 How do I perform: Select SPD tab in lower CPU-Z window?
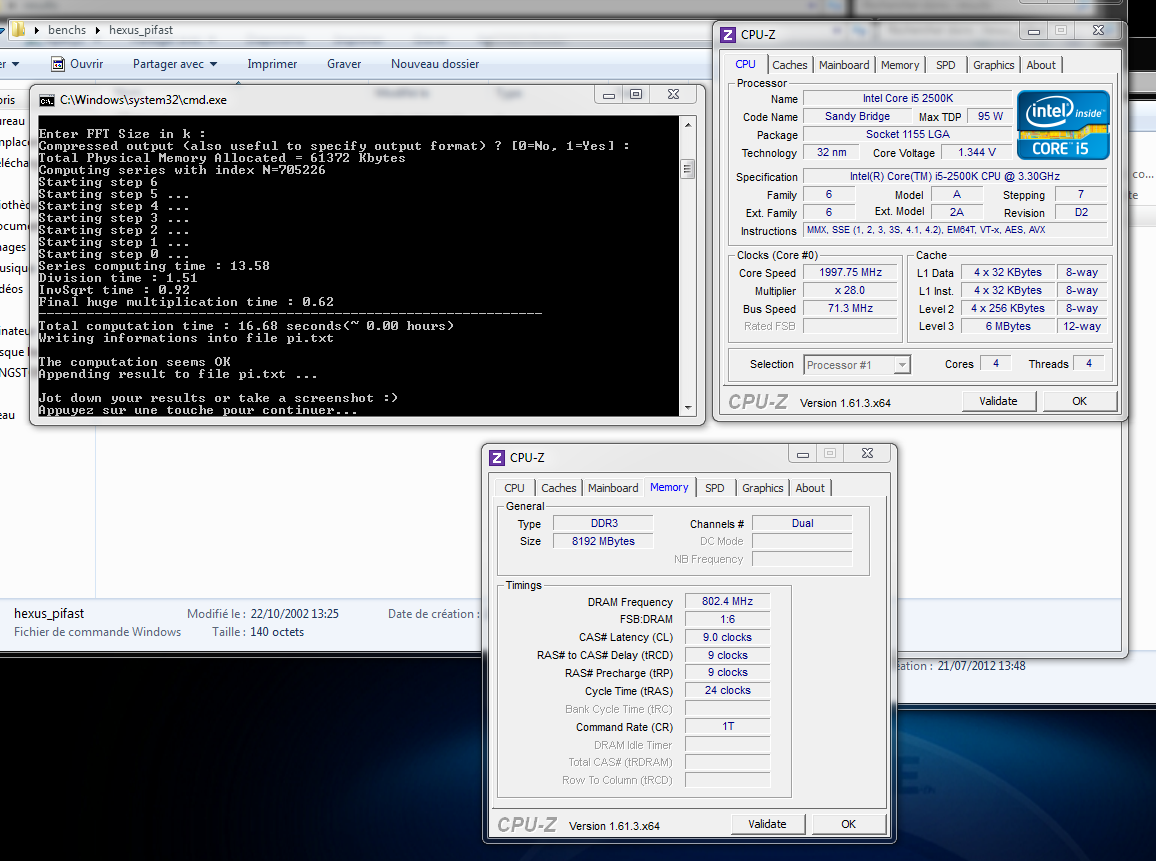[714, 488]
